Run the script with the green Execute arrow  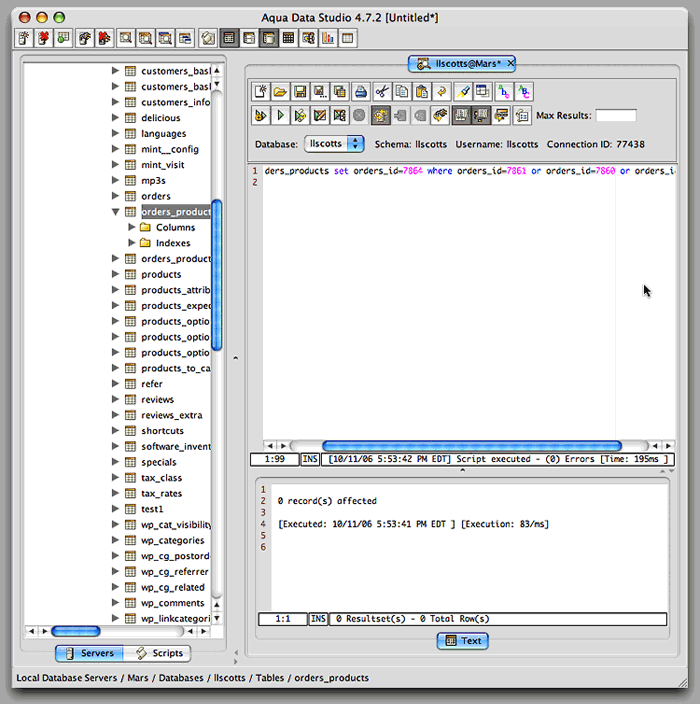pos(280,115)
